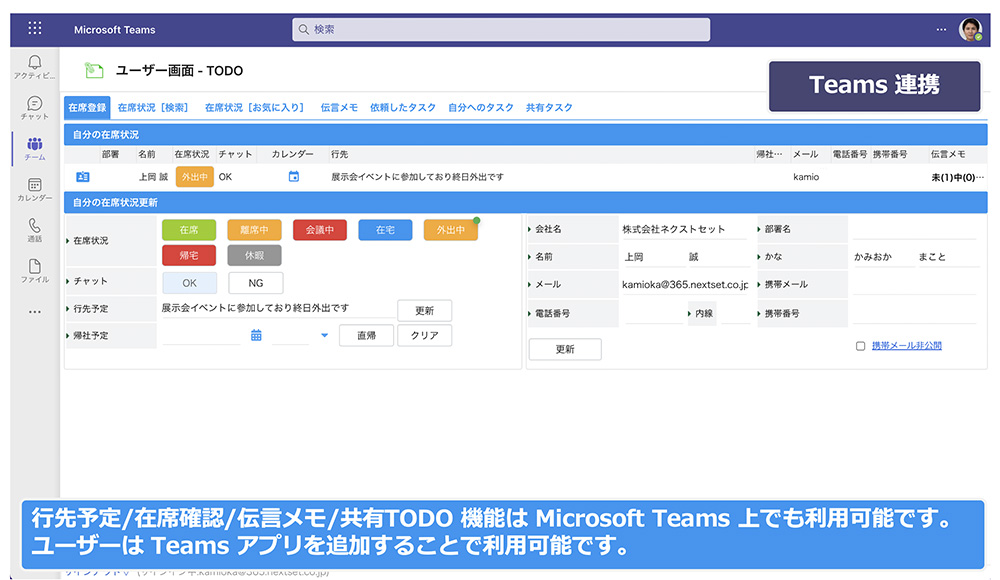Open the 携帯メール非公開 link
Image resolution: width=1000 pixels, height=580 pixels.
pos(906,345)
